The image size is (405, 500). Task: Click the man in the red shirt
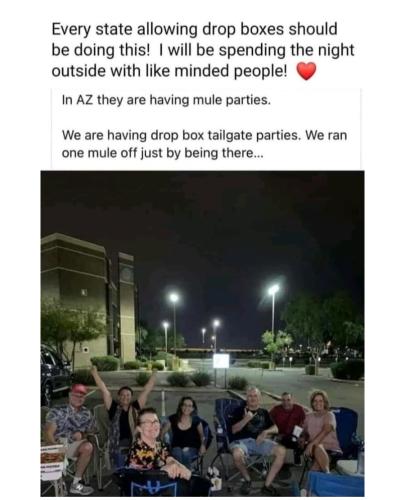(x=287, y=420)
